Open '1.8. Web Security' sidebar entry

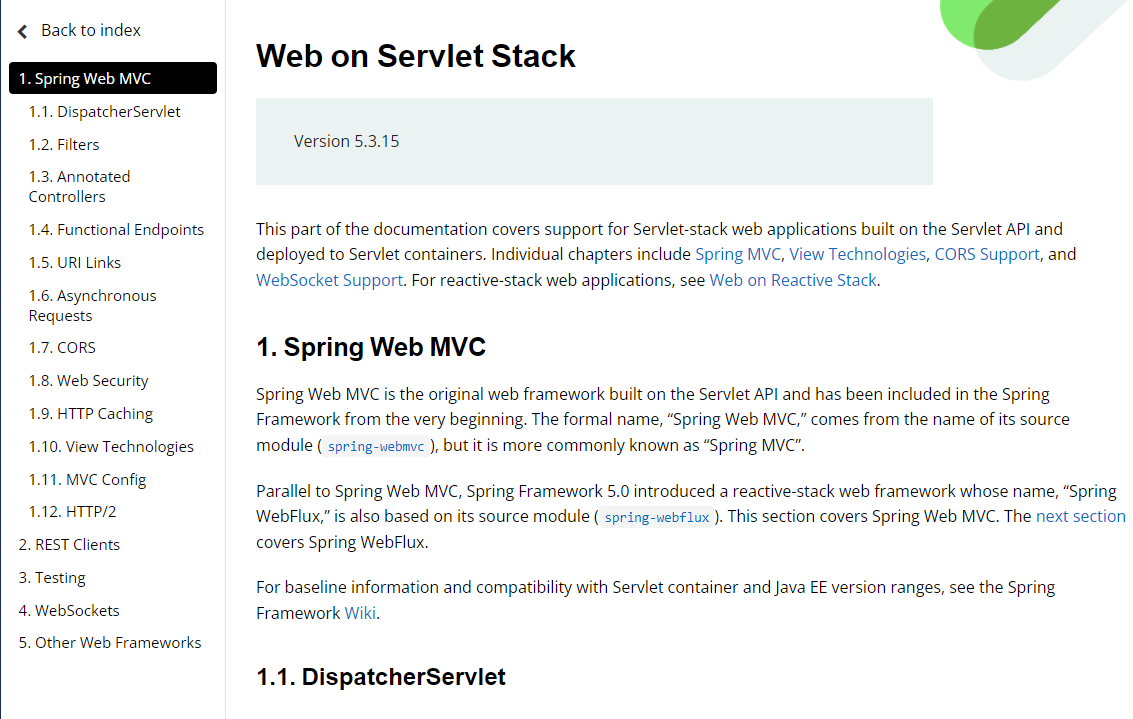pos(88,381)
